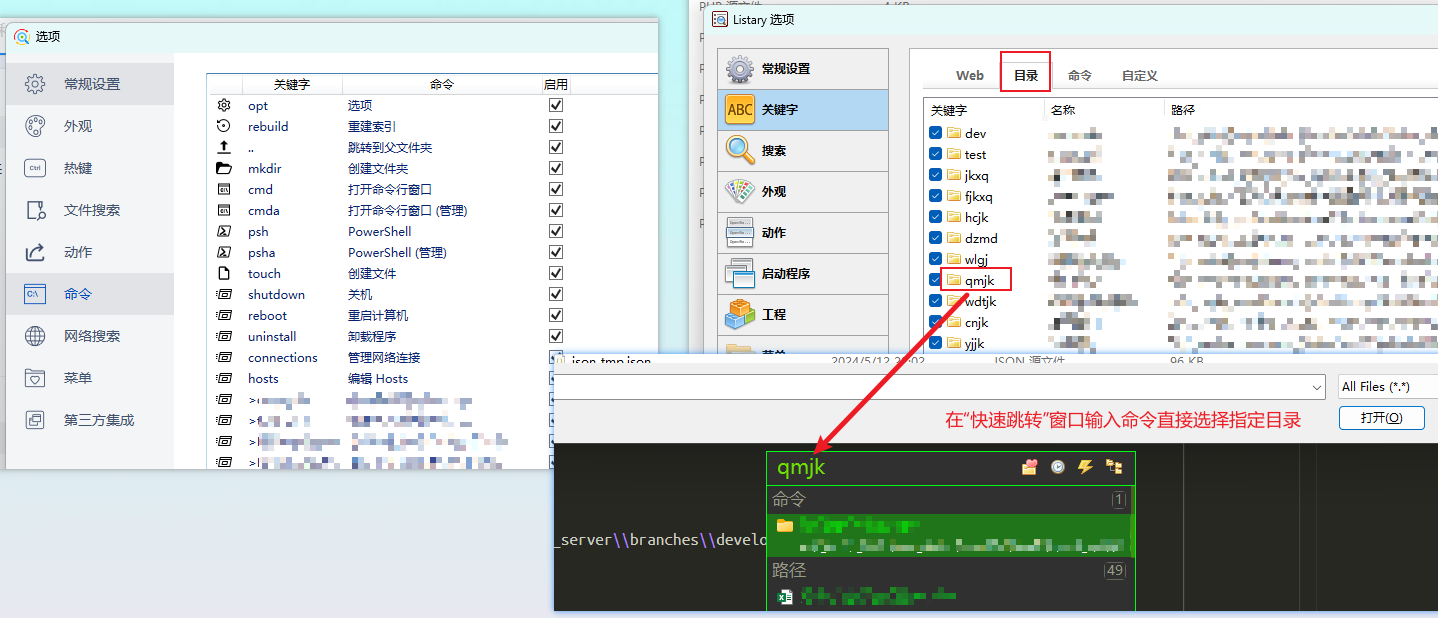Sort by the 关键字 column in the 选项 command table
This screenshot has width=1438, height=618.
point(292,85)
